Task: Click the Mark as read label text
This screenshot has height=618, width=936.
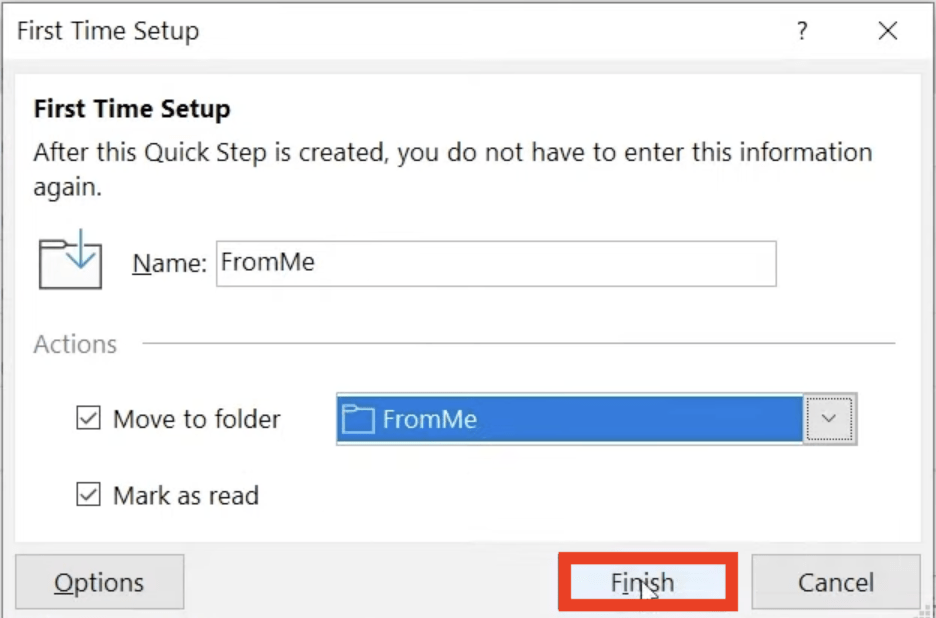Action: click(186, 496)
